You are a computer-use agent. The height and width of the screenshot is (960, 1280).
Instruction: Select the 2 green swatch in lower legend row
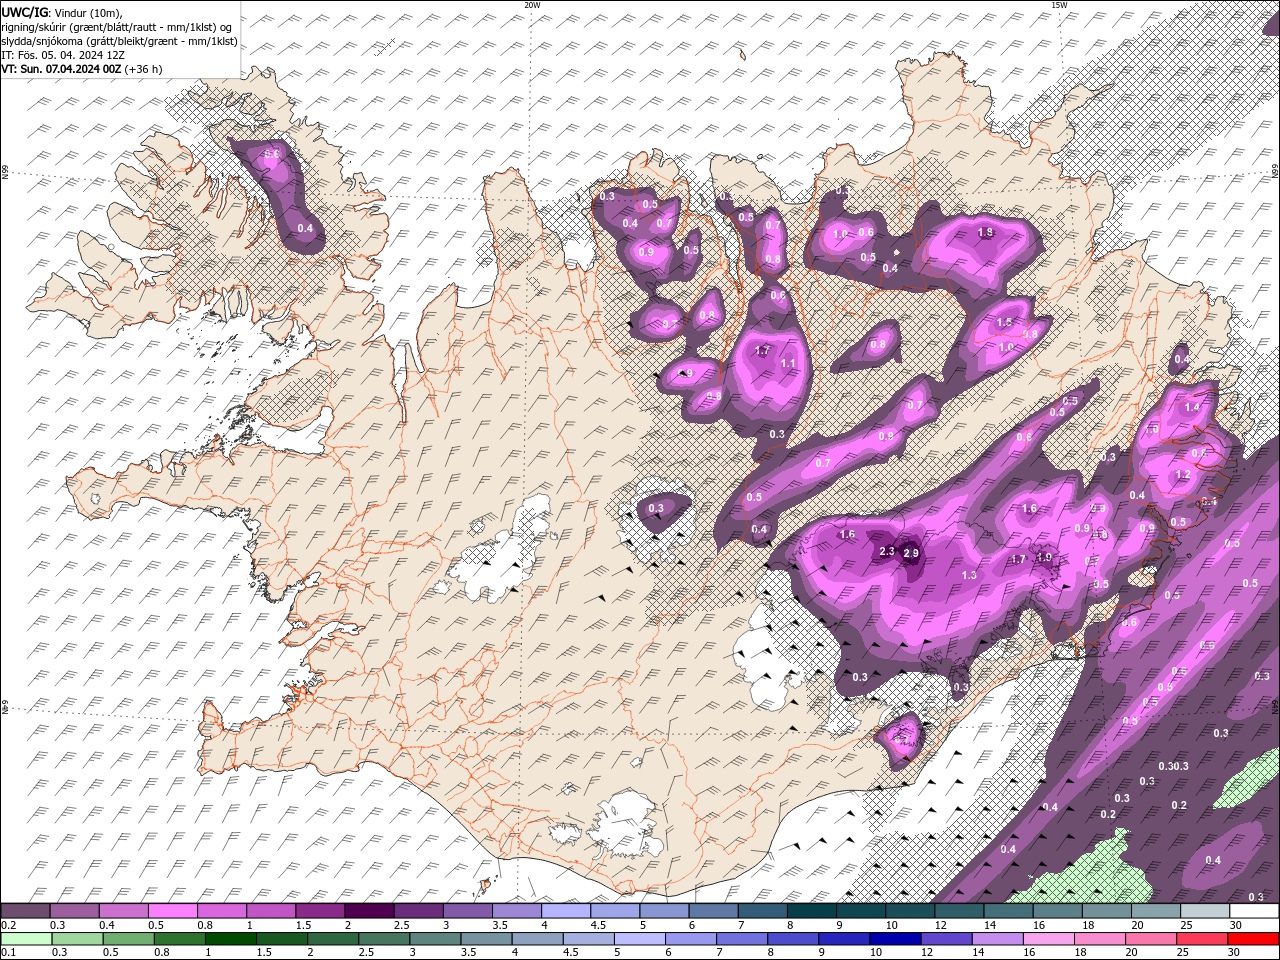tap(334, 939)
